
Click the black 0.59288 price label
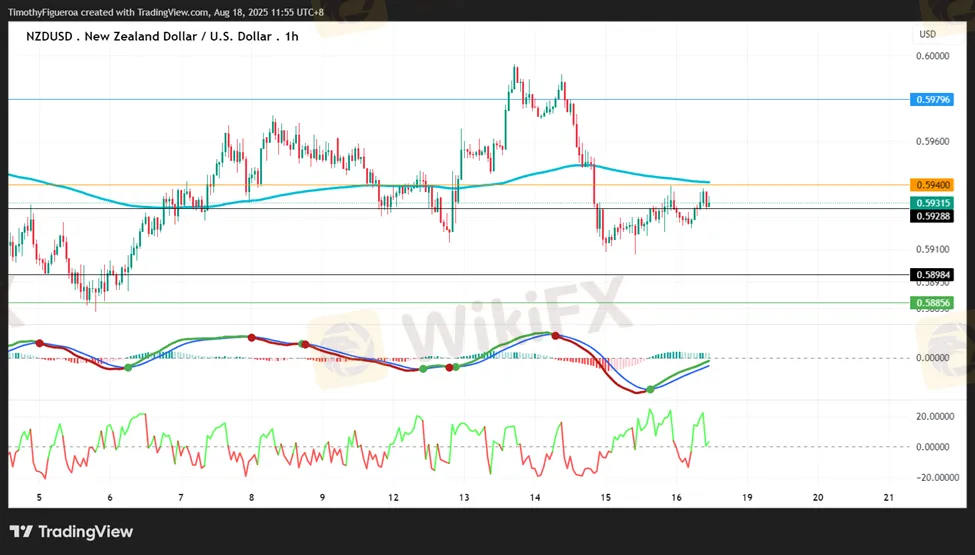click(931, 216)
